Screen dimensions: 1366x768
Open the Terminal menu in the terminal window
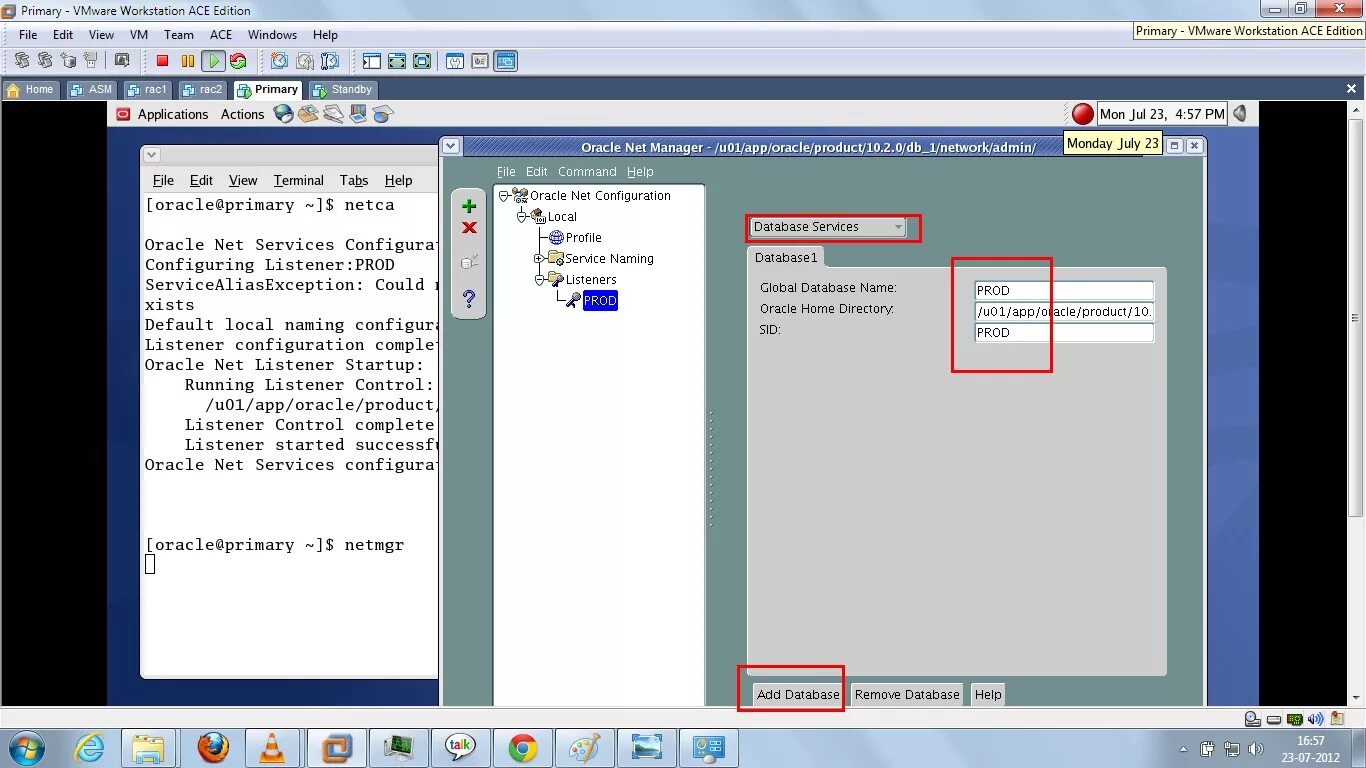(x=299, y=180)
